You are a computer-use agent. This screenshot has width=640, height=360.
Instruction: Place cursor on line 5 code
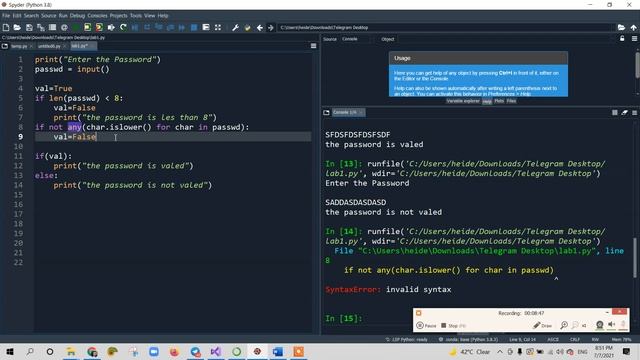point(79,98)
